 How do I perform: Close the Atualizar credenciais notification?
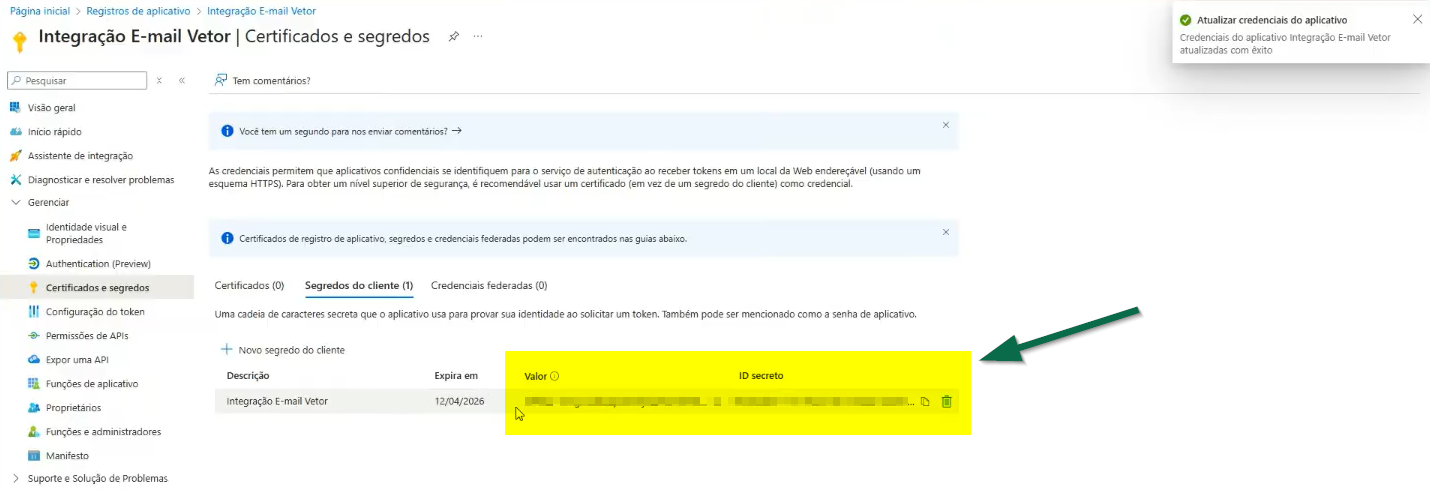pos(1417,19)
